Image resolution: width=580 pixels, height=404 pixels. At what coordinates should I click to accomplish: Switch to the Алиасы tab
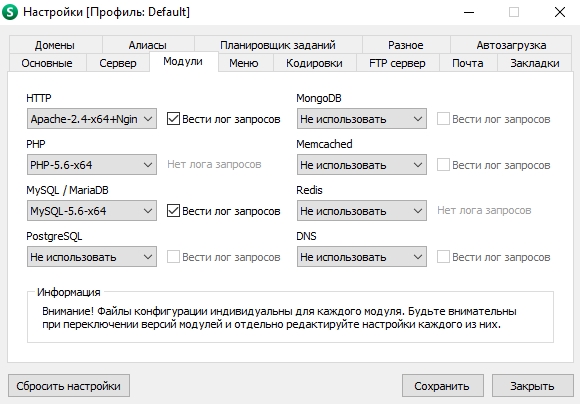tap(148, 45)
